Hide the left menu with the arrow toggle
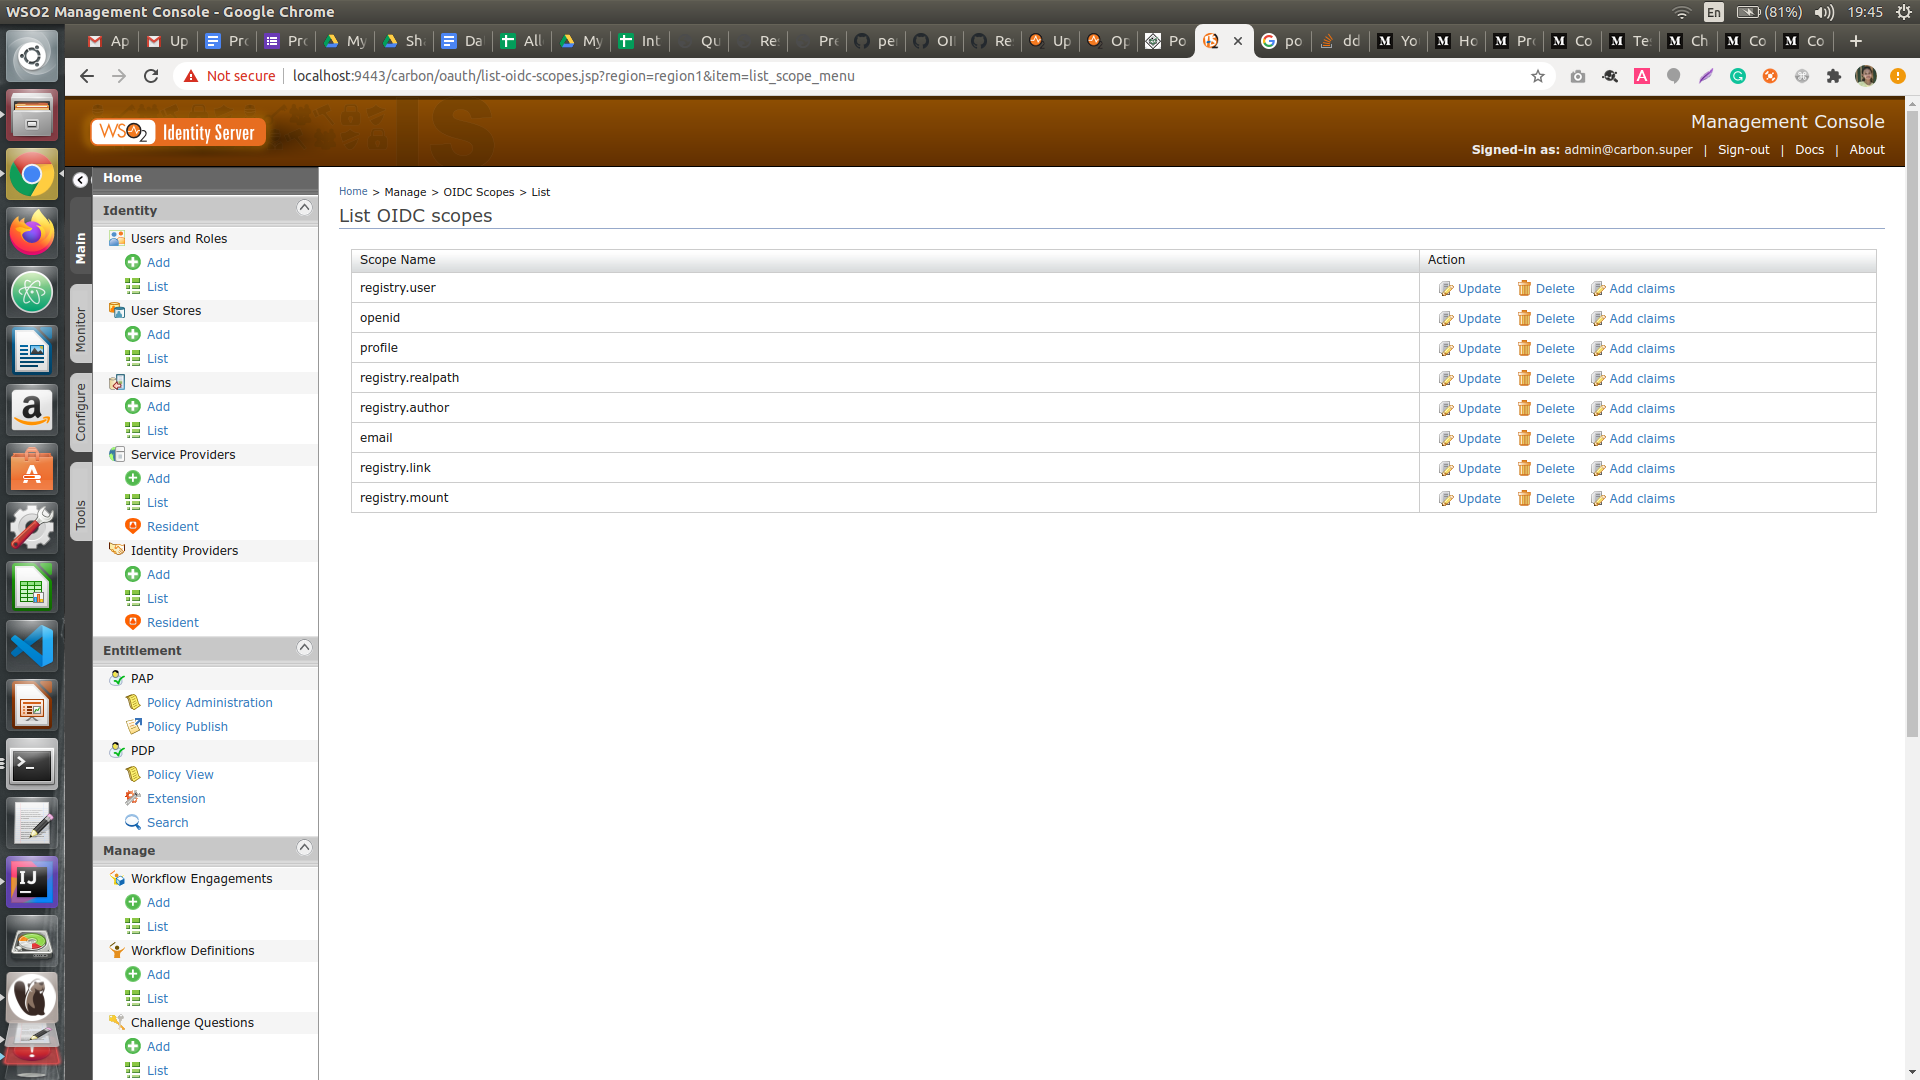 click(81, 180)
